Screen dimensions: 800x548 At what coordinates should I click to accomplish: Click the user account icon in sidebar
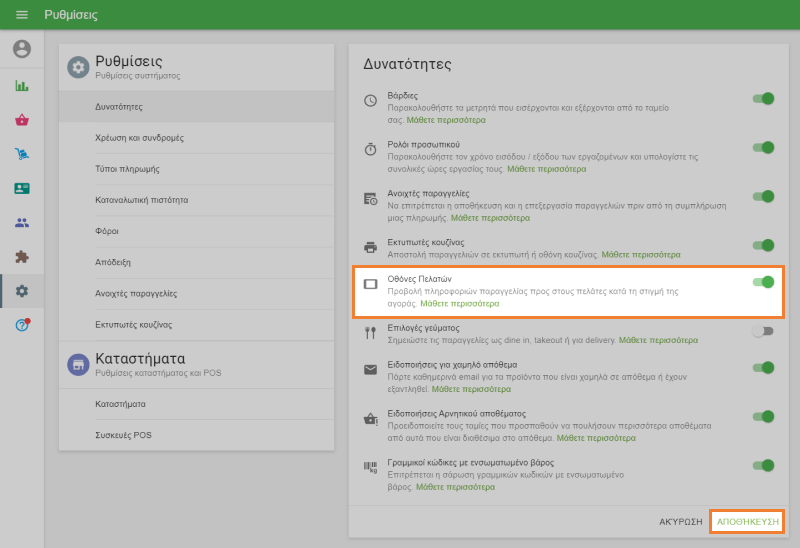tap(22, 49)
